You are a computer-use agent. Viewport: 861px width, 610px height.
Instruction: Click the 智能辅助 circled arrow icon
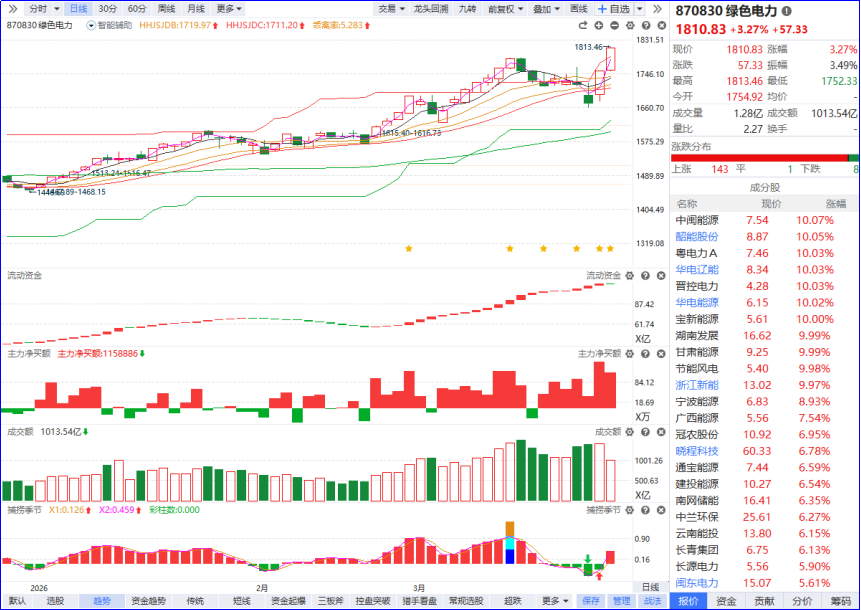point(91,25)
